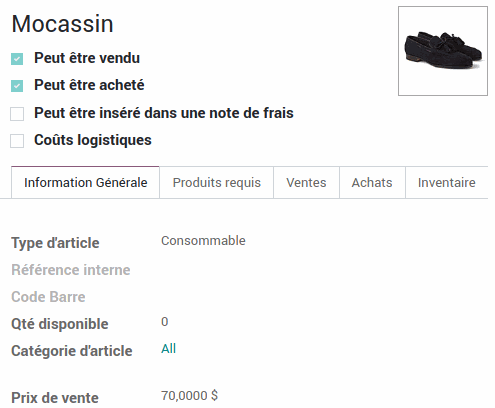Viewport: 495px width, 408px height.
Task: Uncheck the Peut être vendu checkbox
Action: pyautogui.click(x=17, y=59)
